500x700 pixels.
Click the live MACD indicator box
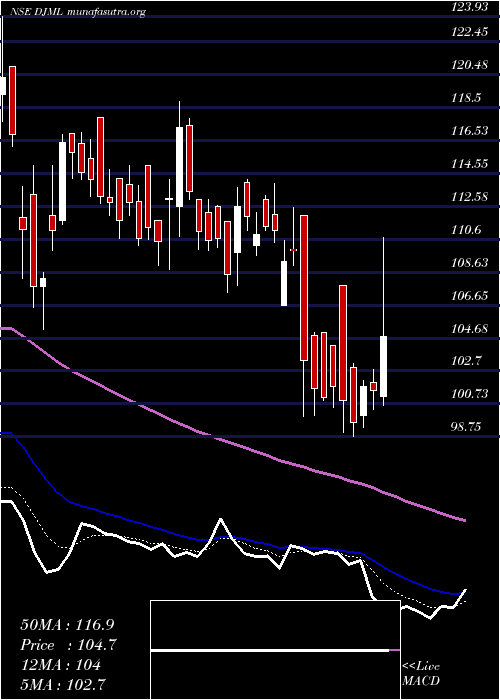click(275, 650)
